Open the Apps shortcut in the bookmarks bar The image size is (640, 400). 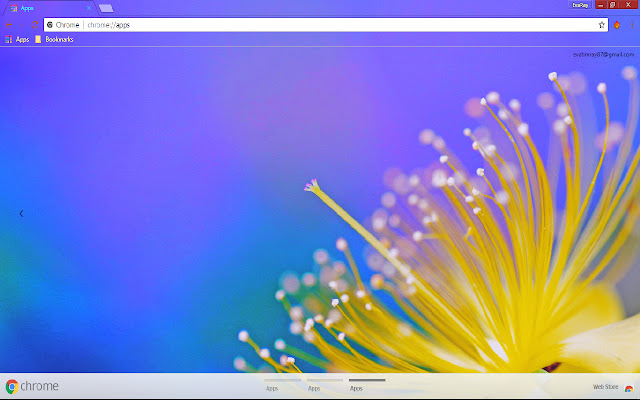pos(17,39)
